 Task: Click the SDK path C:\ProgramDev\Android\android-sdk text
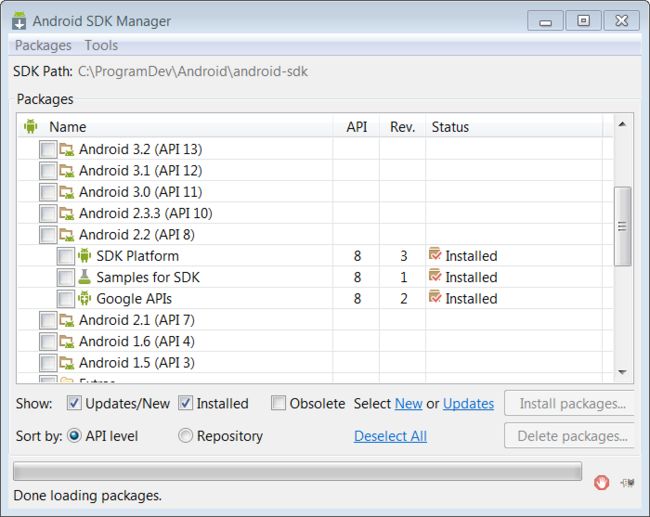(193, 71)
